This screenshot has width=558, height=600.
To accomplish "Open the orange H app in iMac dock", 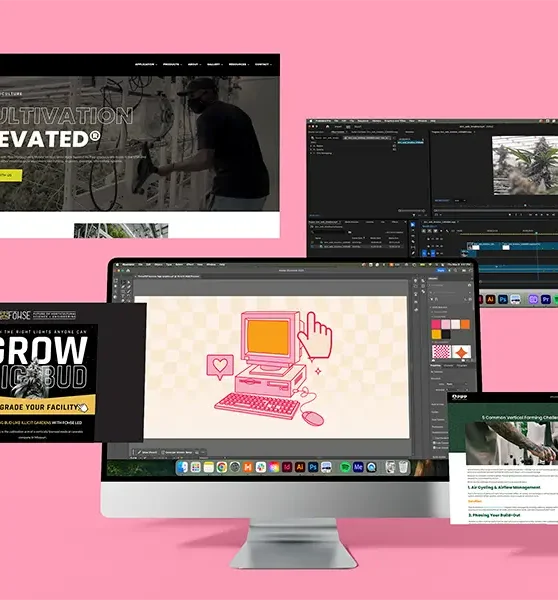I will click(248, 467).
